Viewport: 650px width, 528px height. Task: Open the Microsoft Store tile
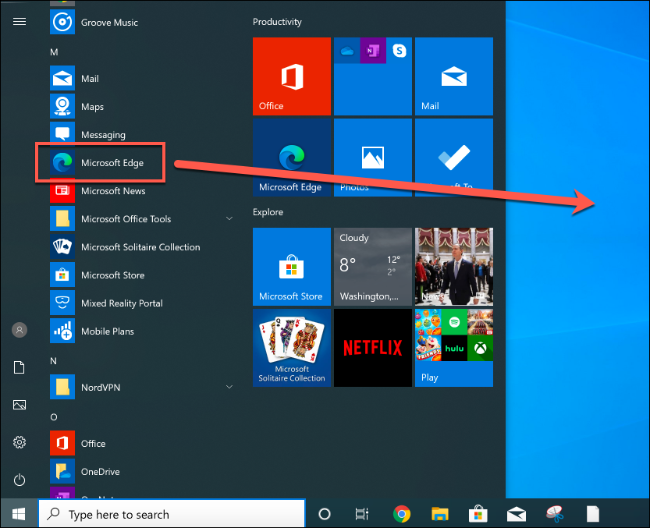tap(292, 266)
